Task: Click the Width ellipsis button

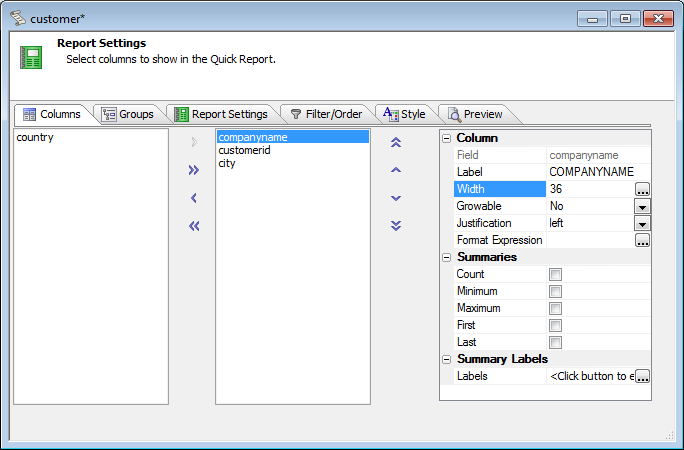Action: click(x=642, y=189)
